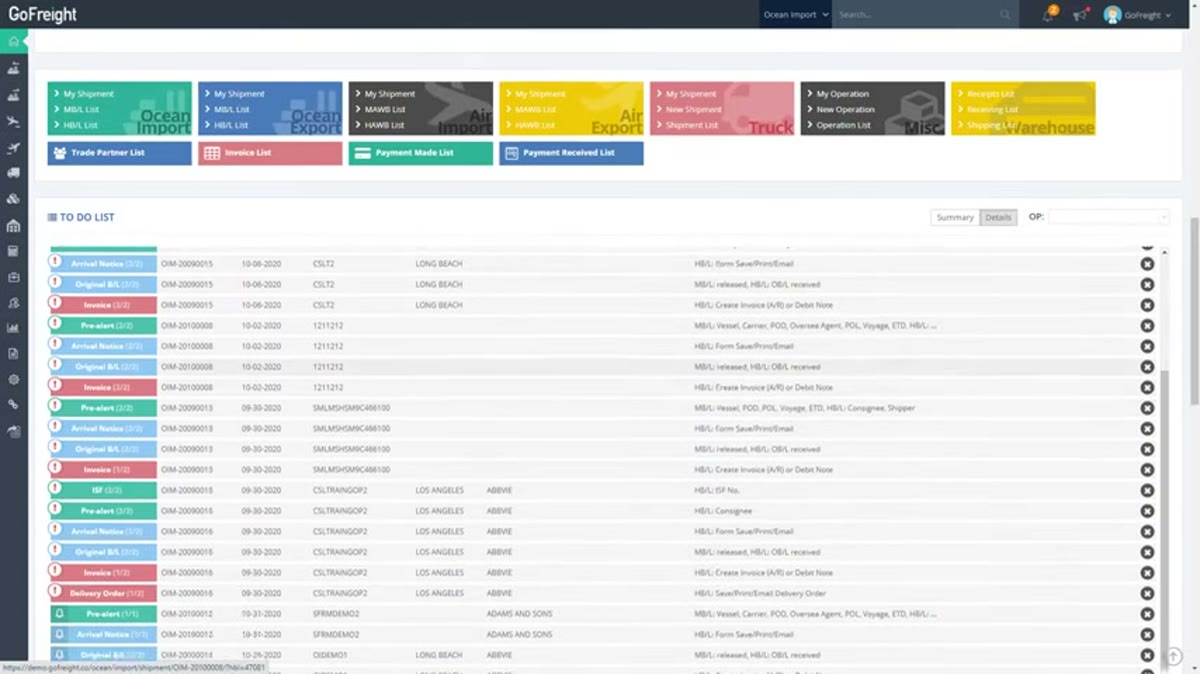The image size is (1200, 674).
Task: Open Operation List in the Misc tile
Action: point(843,125)
